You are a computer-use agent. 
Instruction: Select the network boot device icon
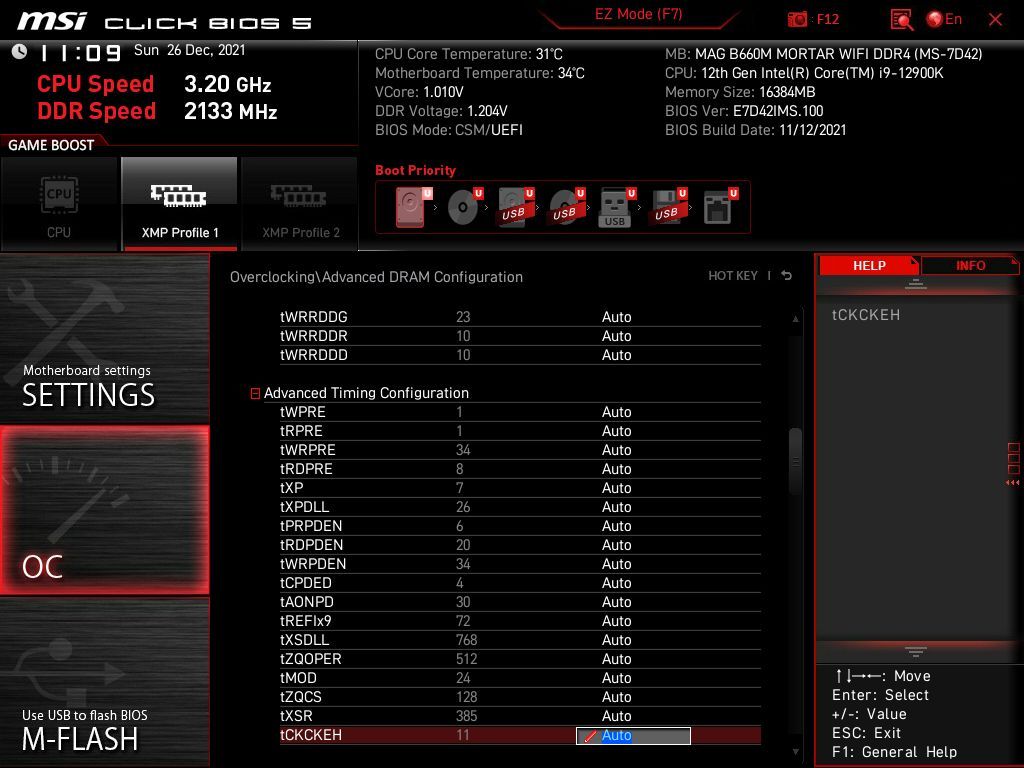tap(717, 208)
